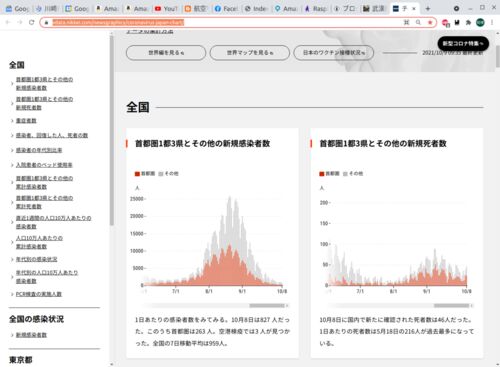Viewport: 500px width, 367px height.
Task: Click the sidebar heading 東京都
Action: (21, 360)
